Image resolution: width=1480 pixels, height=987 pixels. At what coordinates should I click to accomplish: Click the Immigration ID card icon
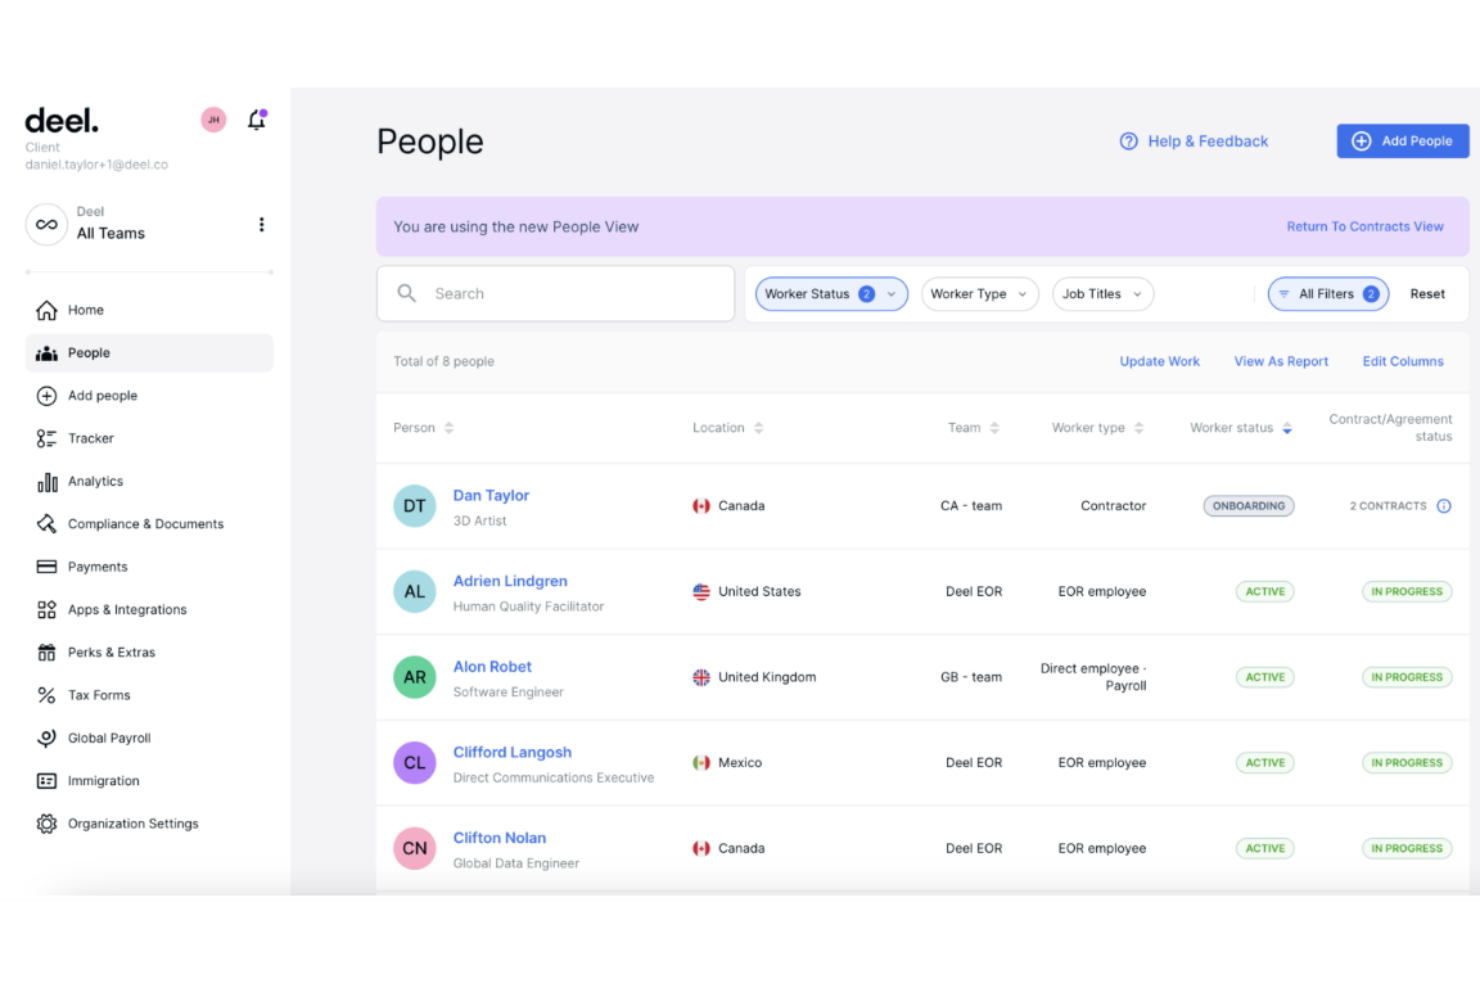coord(46,781)
